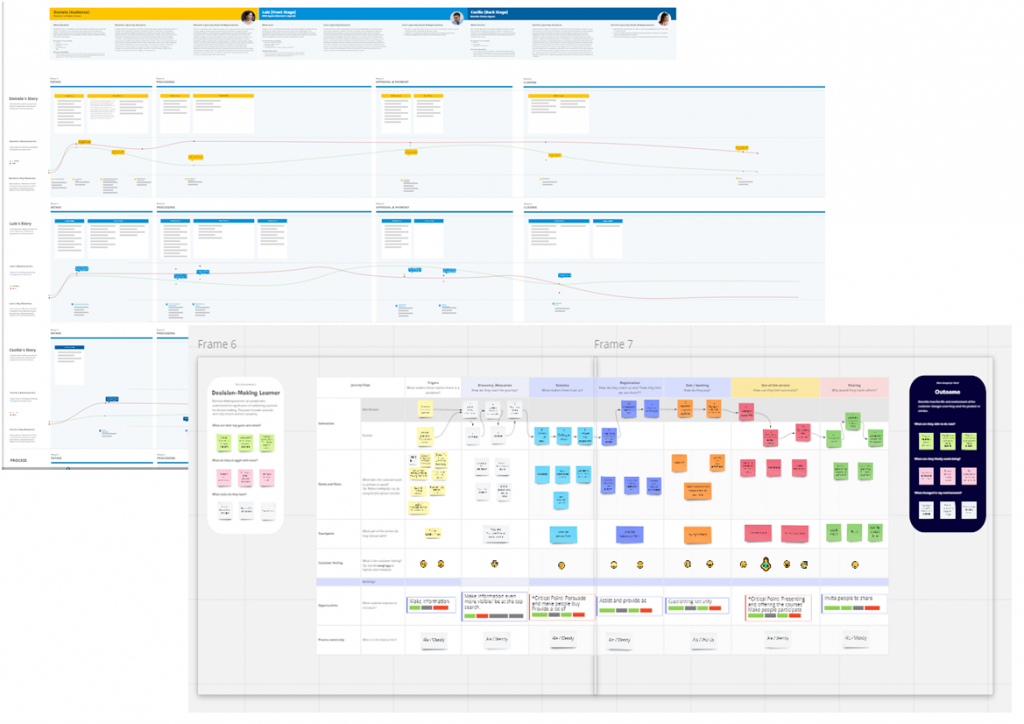Select the Frame 6 title label
Image resolution: width=1024 pixels, height=724 pixels.
(217, 344)
